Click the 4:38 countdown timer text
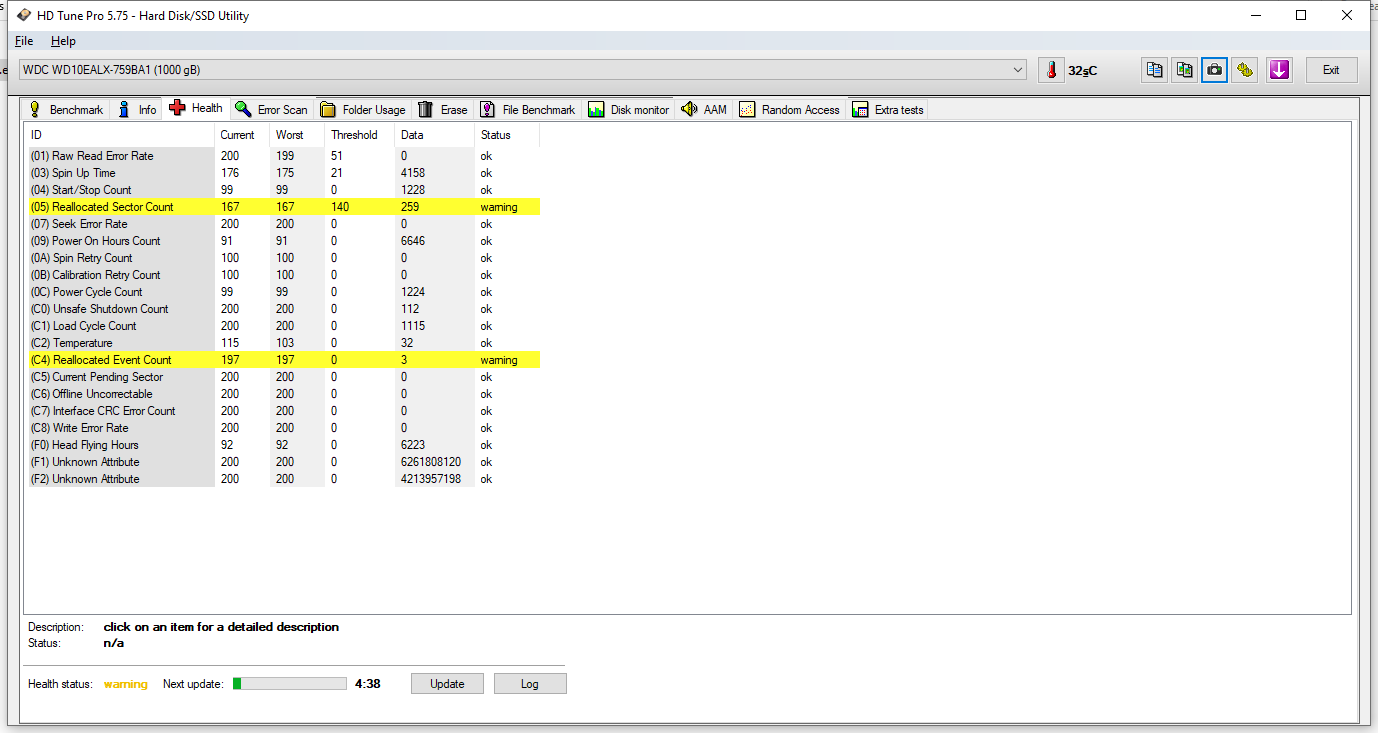This screenshot has width=1378, height=733. coord(367,684)
